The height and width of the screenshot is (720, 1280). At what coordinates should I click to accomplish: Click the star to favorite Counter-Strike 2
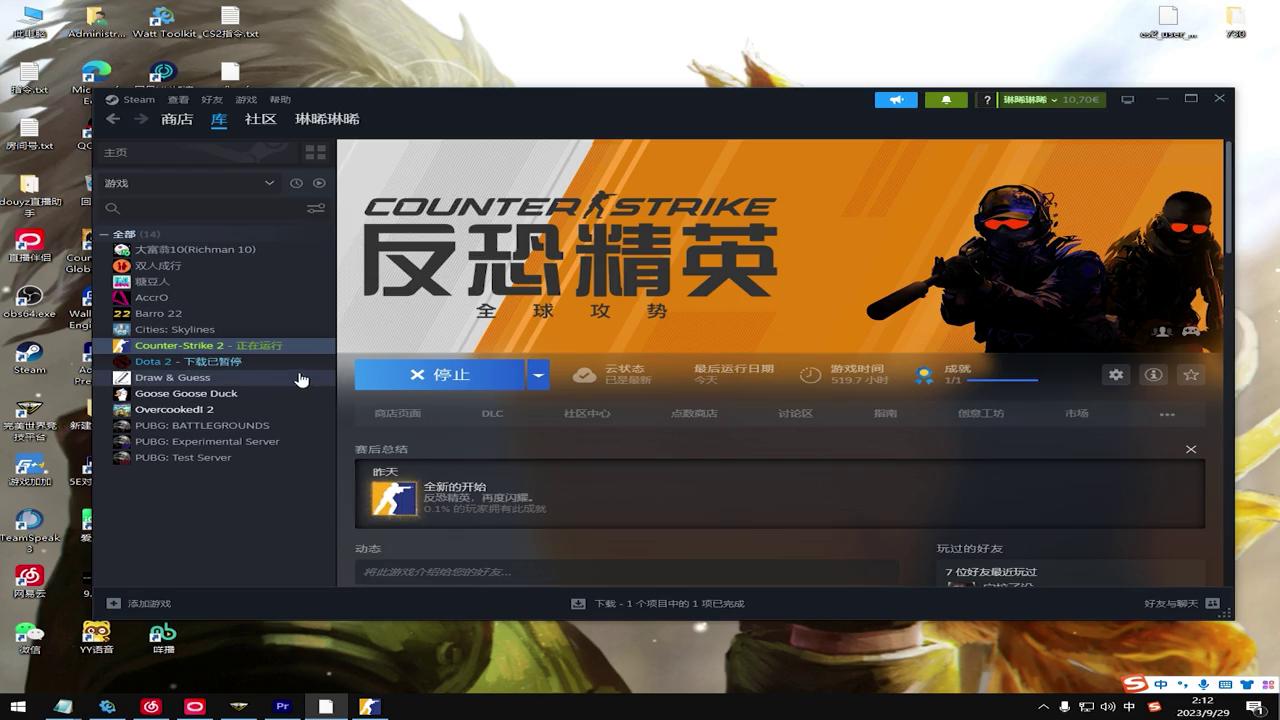1190,374
